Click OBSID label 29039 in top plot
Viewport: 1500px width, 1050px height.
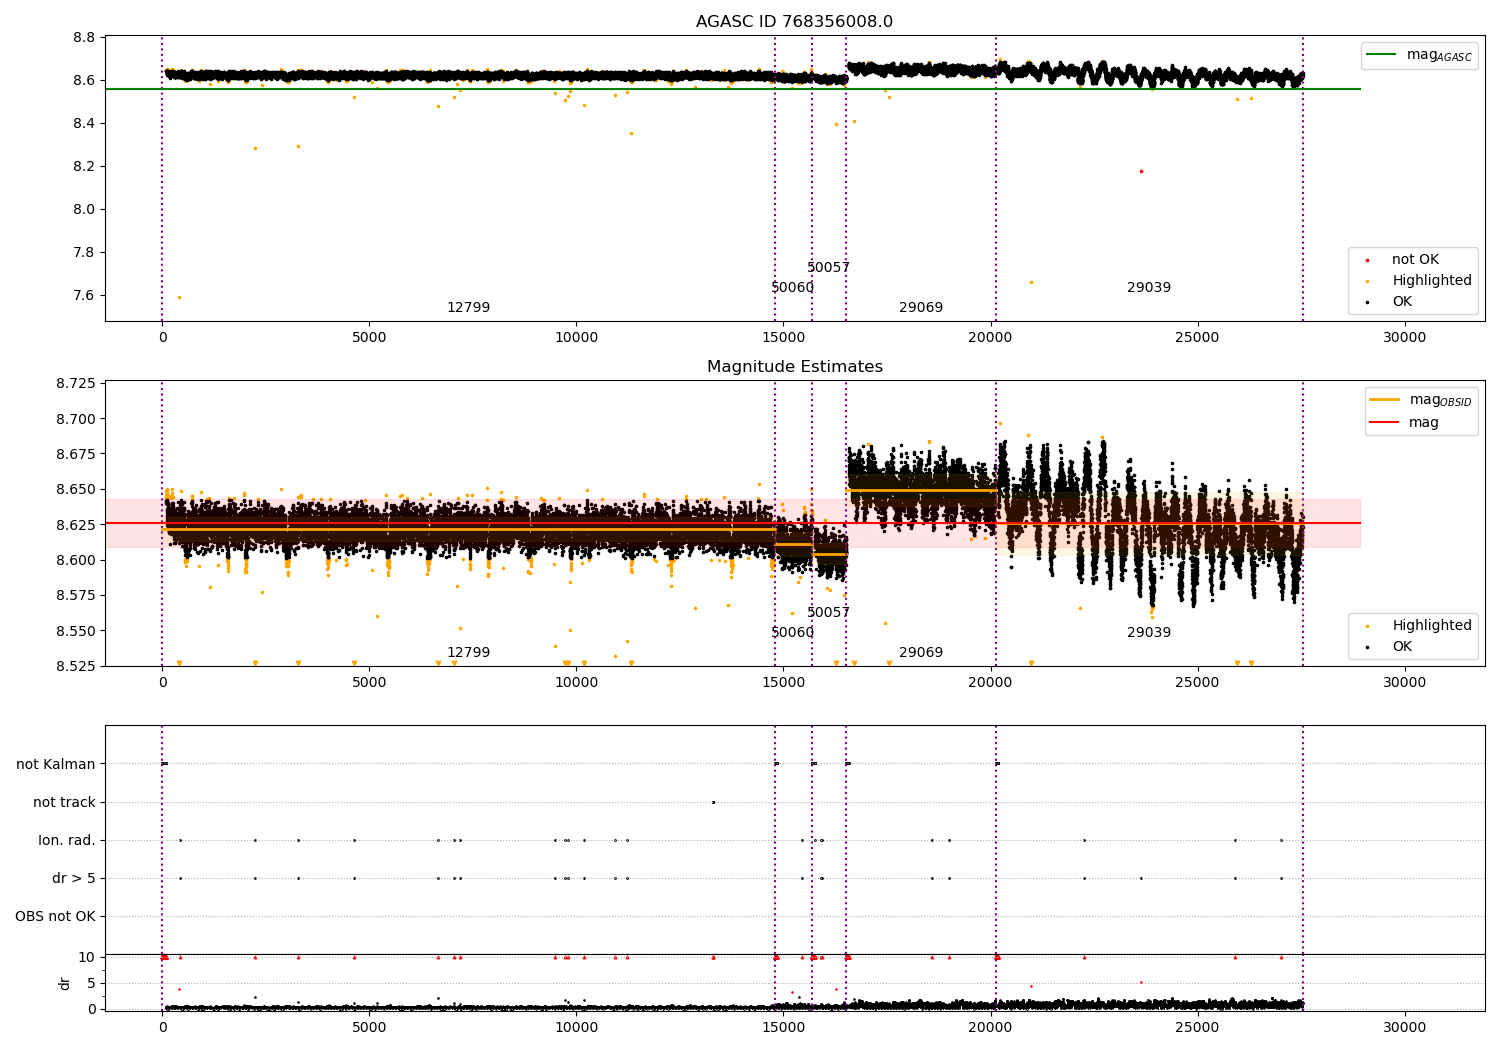click(1149, 288)
